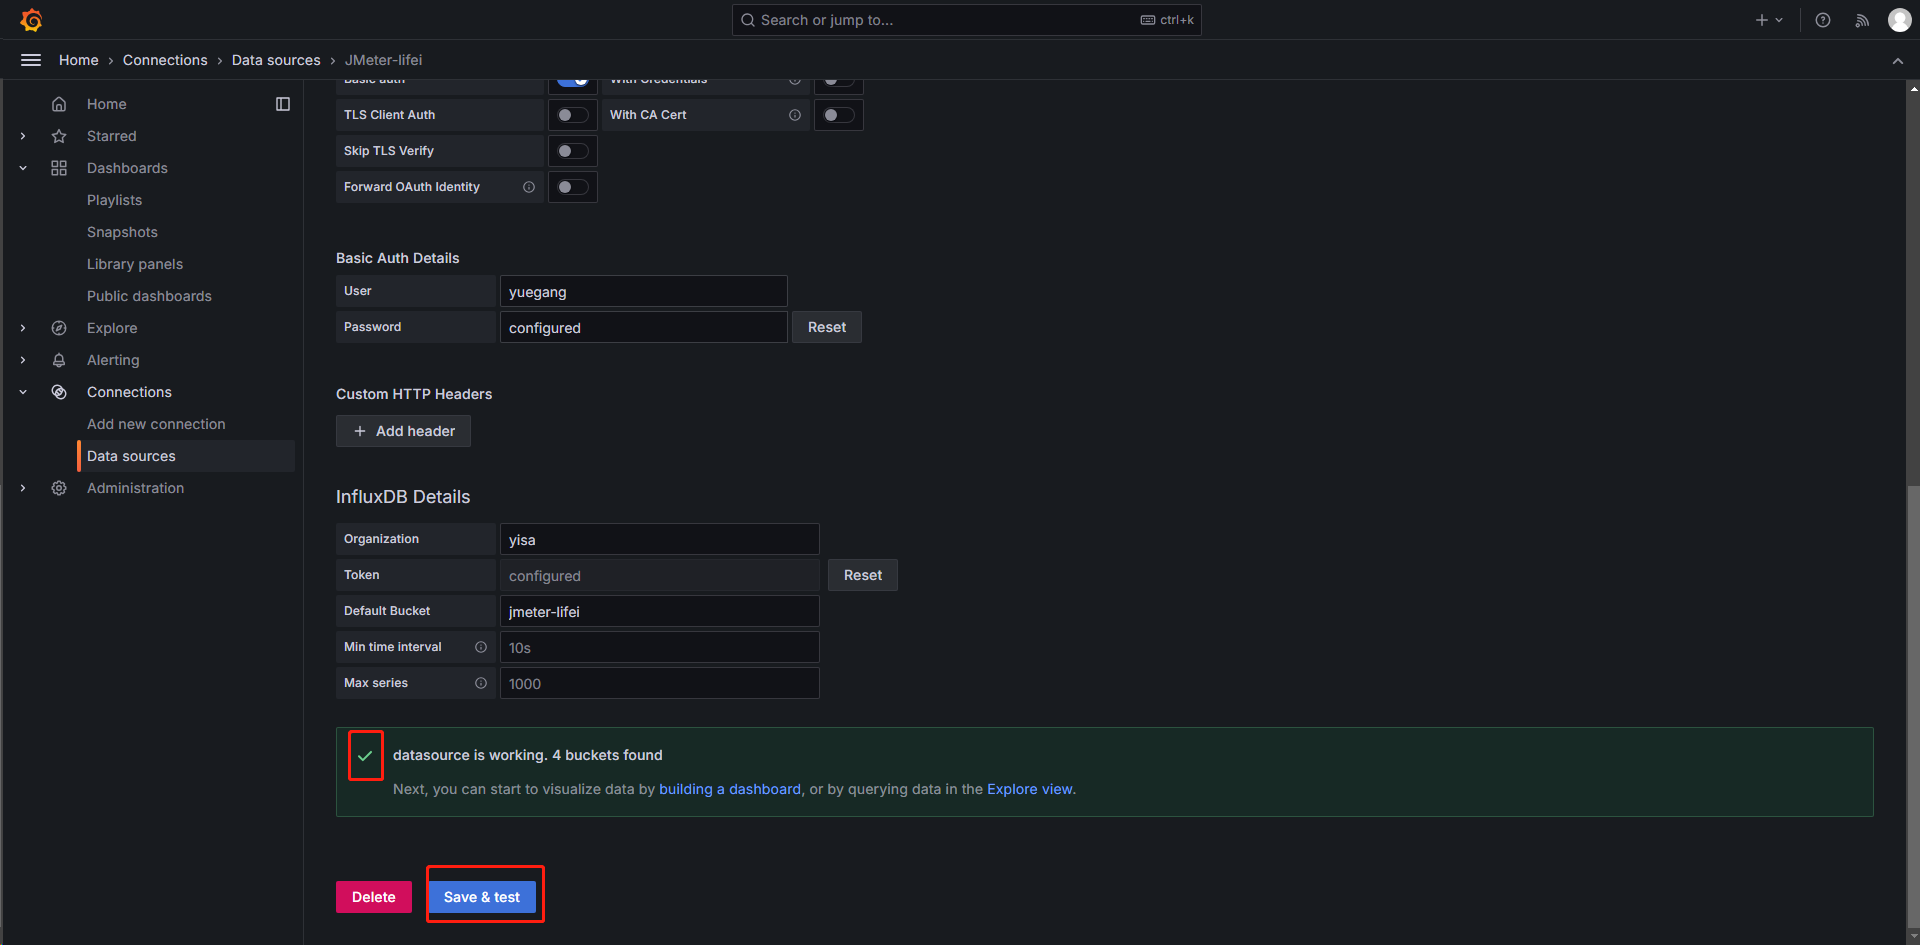The width and height of the screenshot is (1920, 945).
Task: Click the Delete button
Action: pyautogui.click(x=374, y=897)
